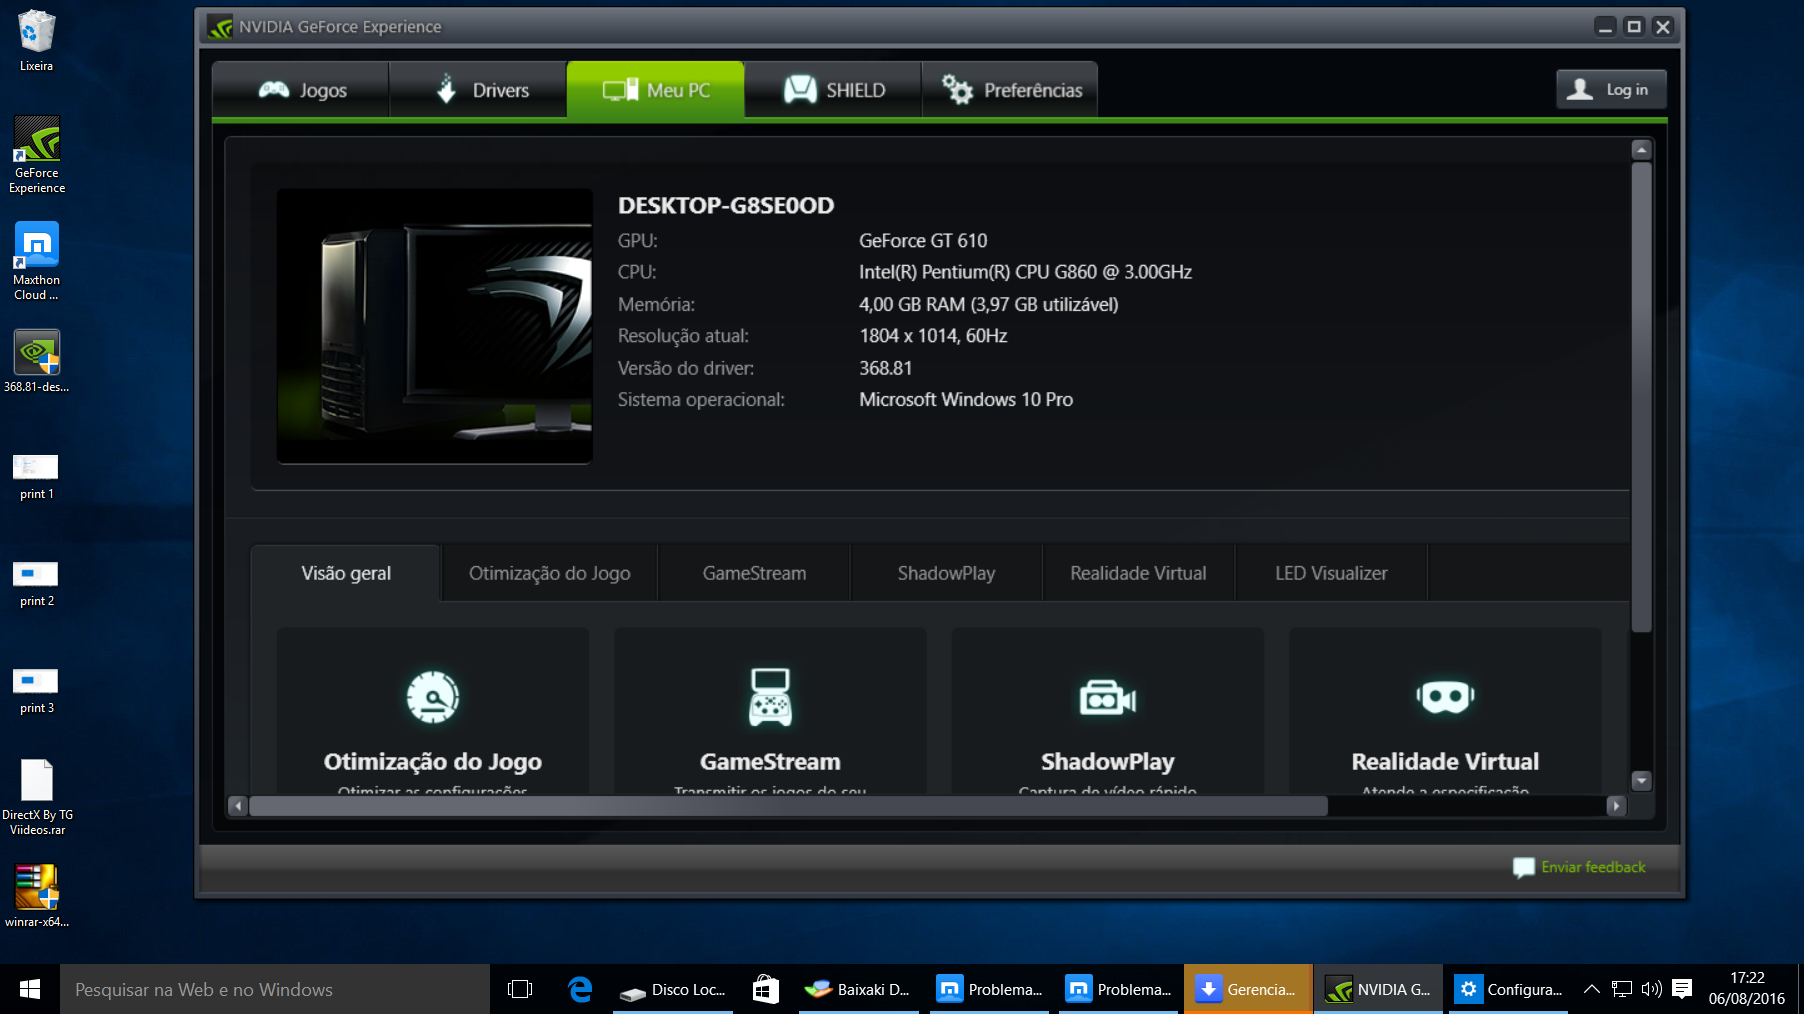Click the Otimização do Jogo card title
Screen dimensions: 1804x1014
[433, 762]
